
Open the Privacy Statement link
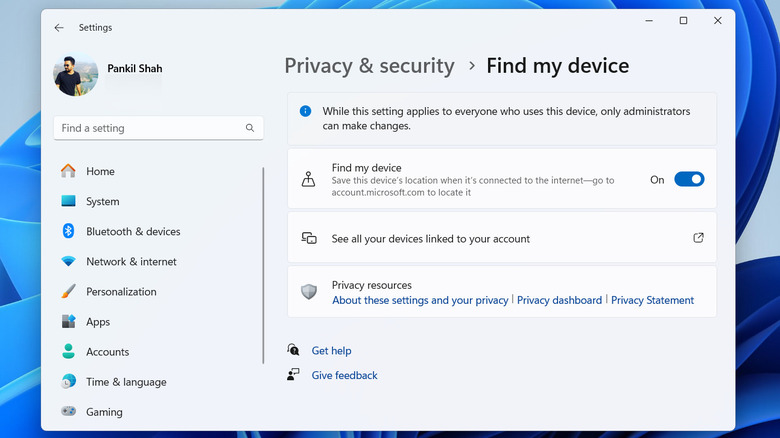click(652, 300)
